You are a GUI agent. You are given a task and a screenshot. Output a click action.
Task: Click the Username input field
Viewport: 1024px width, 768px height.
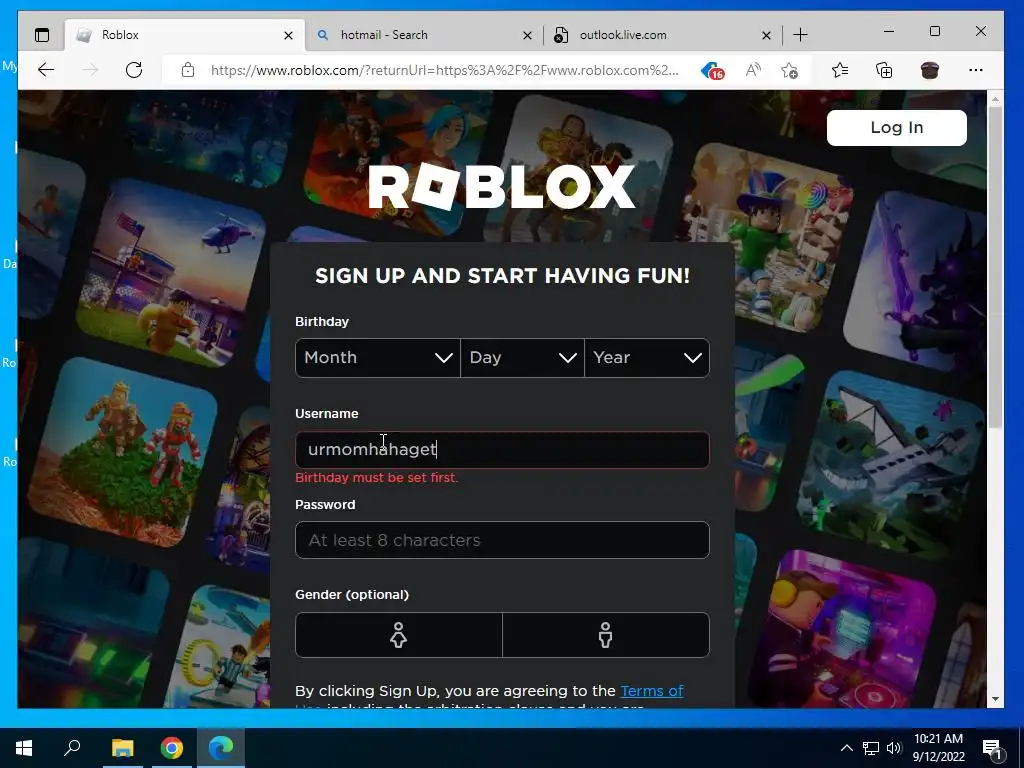point(502,449)
